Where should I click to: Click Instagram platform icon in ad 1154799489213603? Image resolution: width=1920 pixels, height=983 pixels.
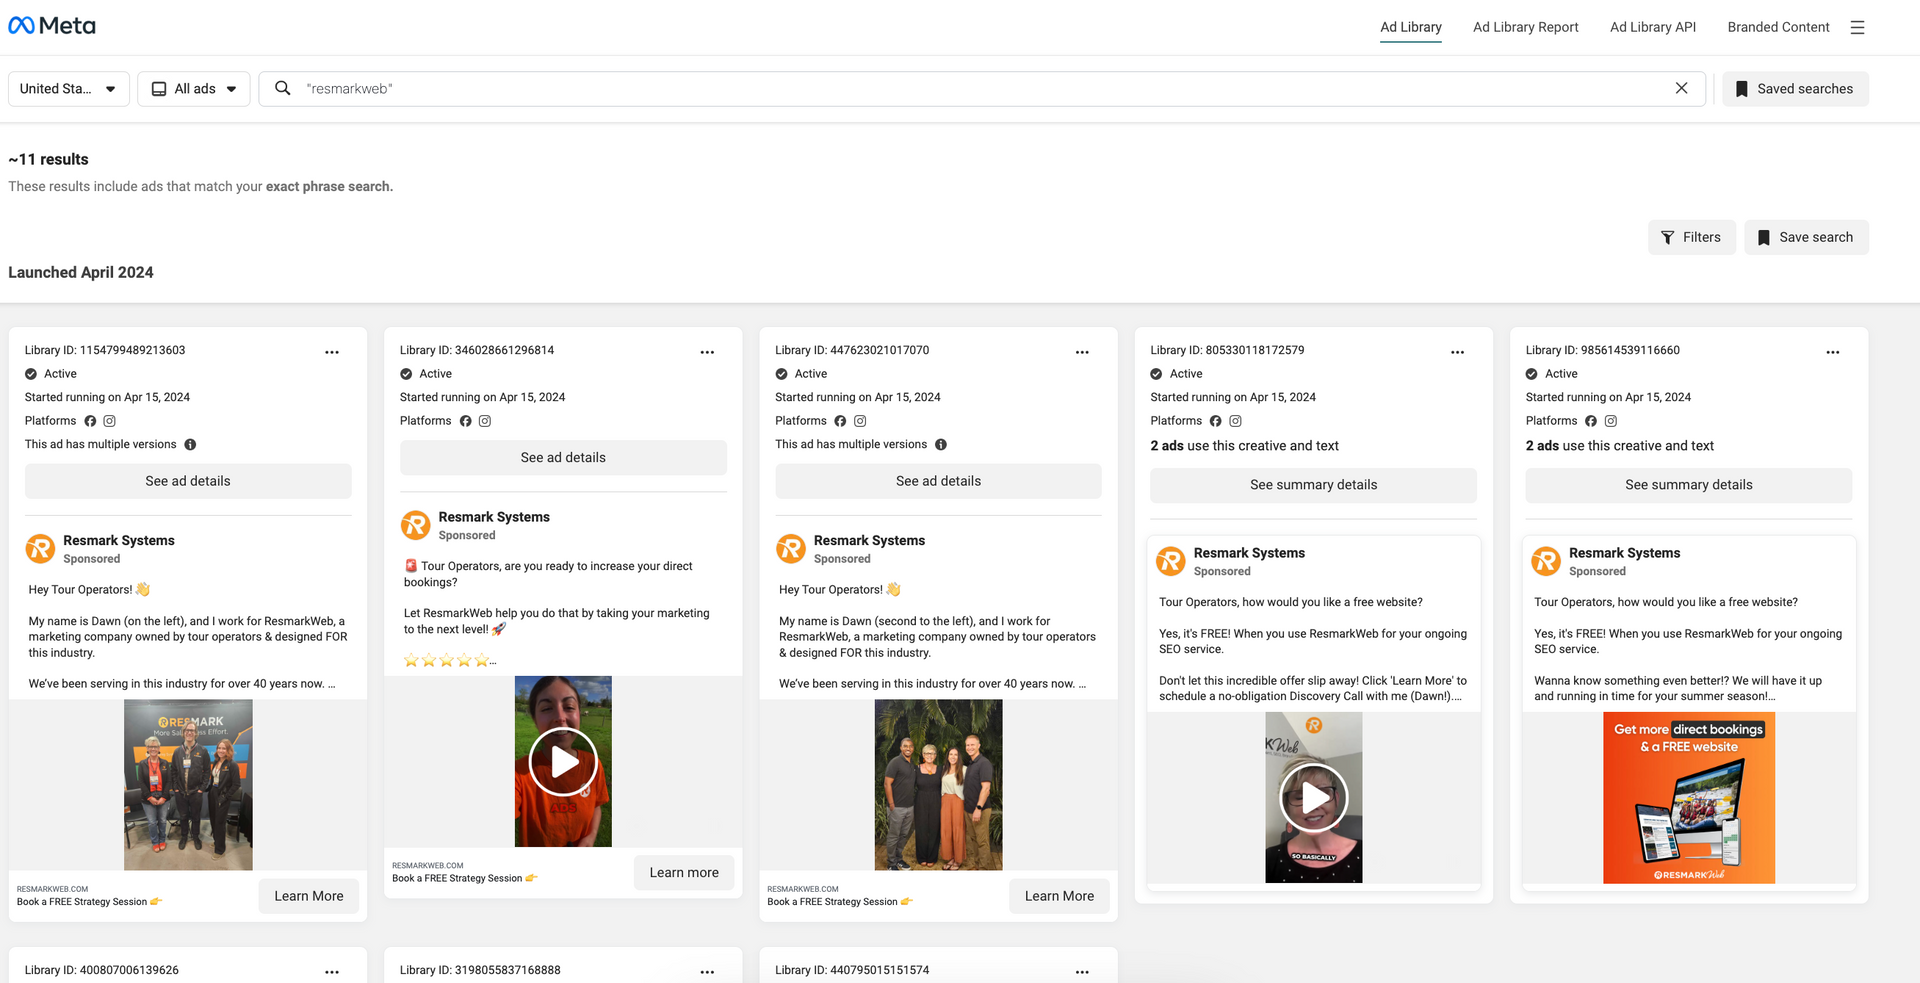(x=110, y=421)
